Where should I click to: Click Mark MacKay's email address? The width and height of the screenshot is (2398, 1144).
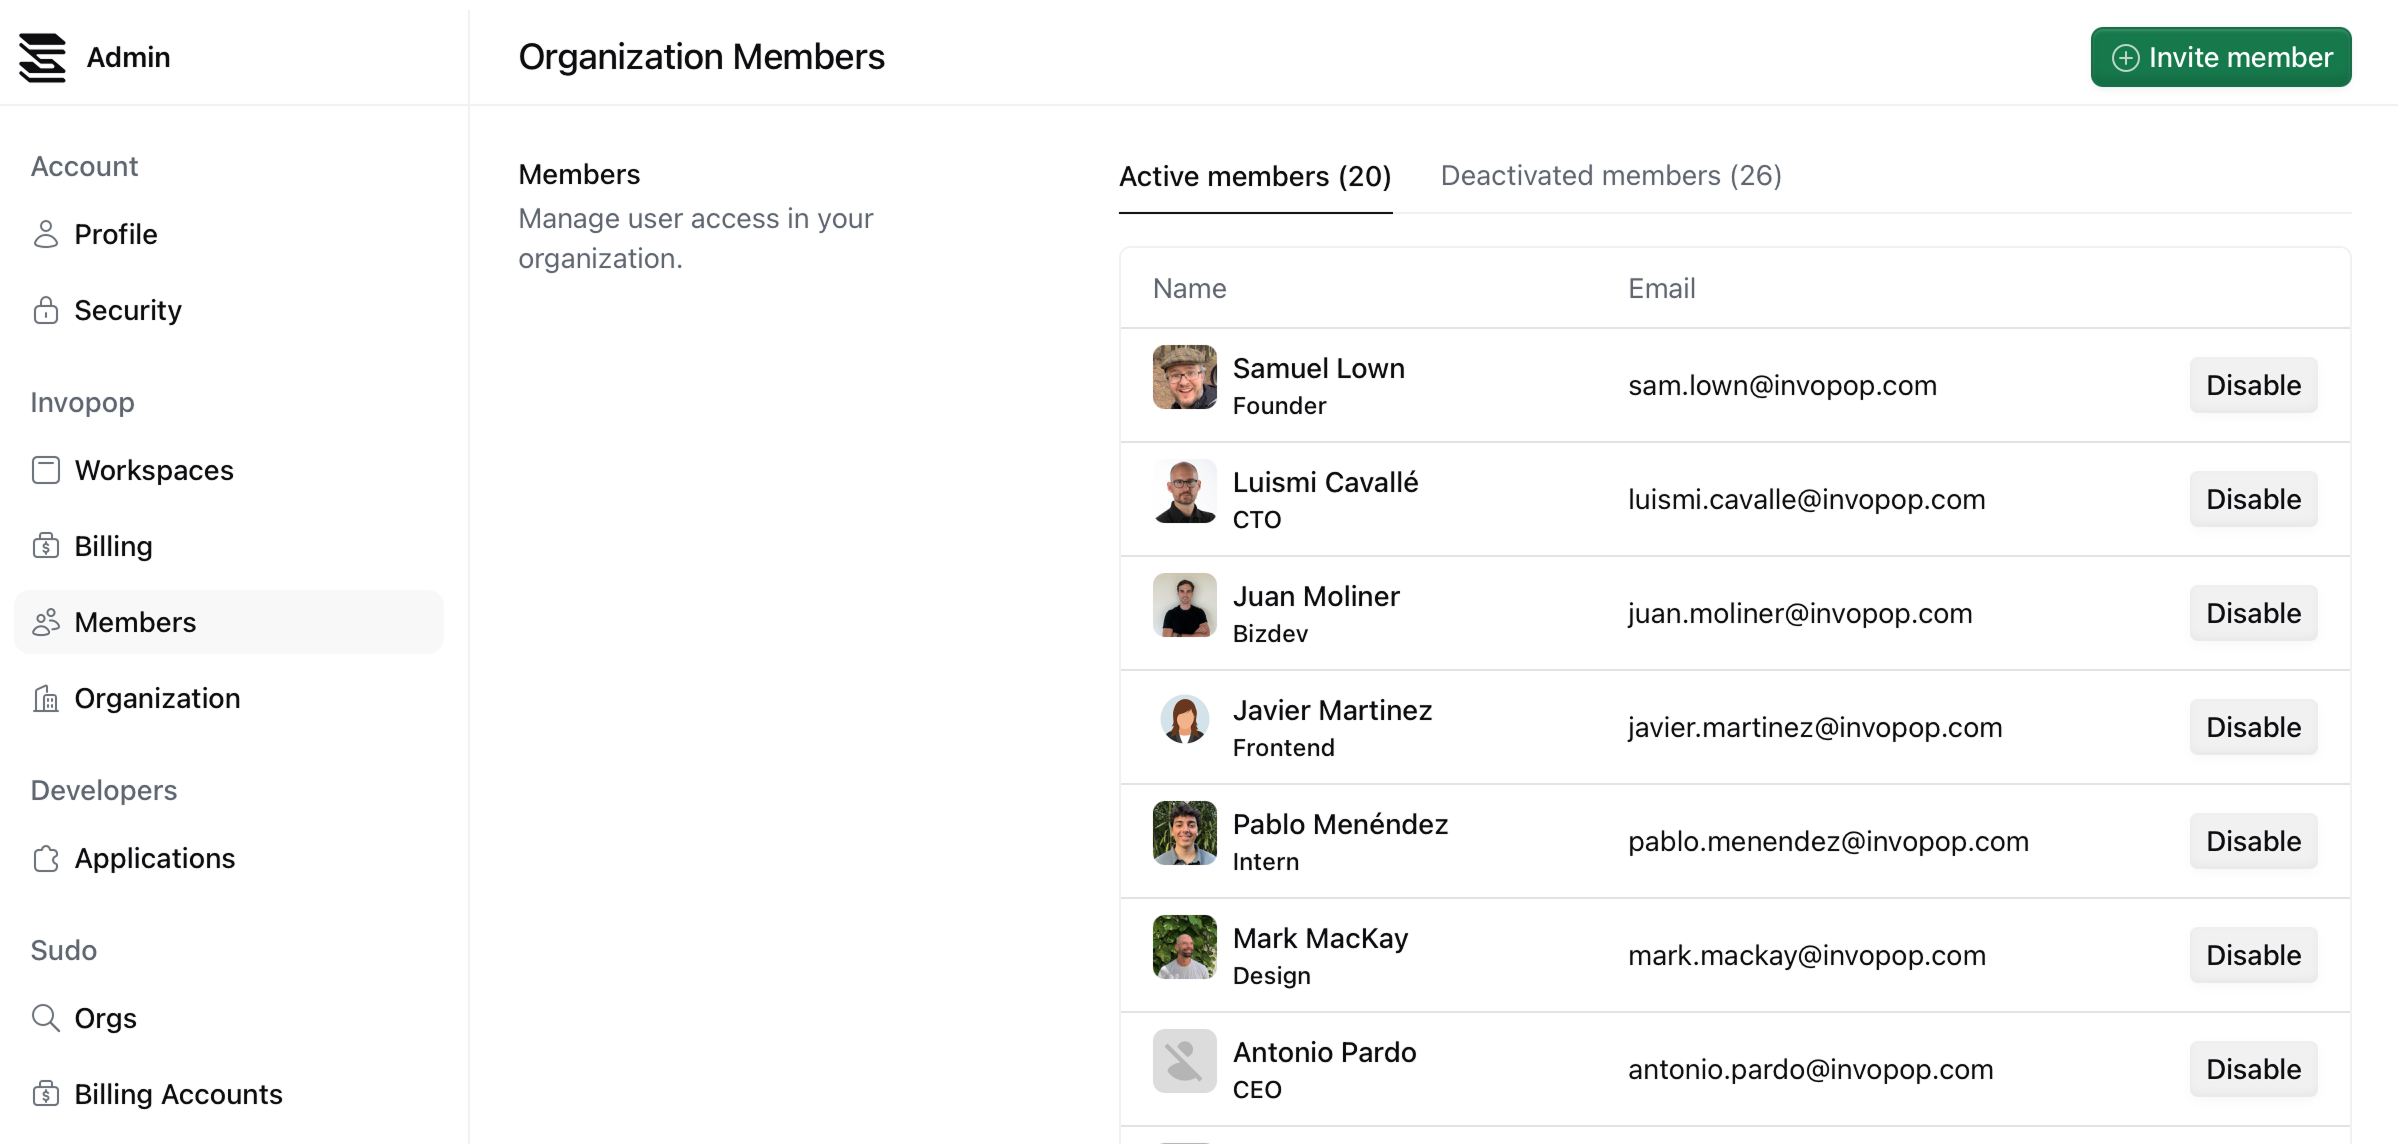point(1806,955)
